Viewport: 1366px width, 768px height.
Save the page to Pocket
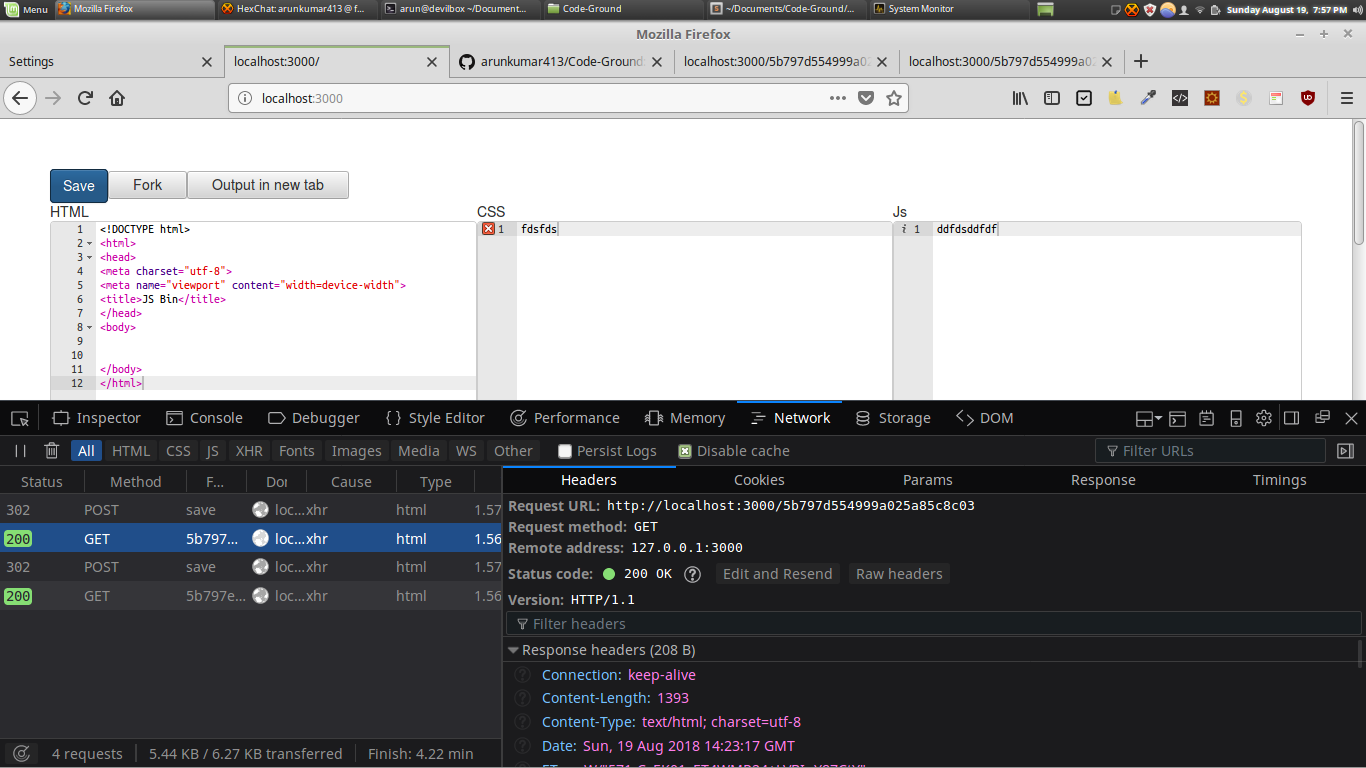(x=866, y=98)
